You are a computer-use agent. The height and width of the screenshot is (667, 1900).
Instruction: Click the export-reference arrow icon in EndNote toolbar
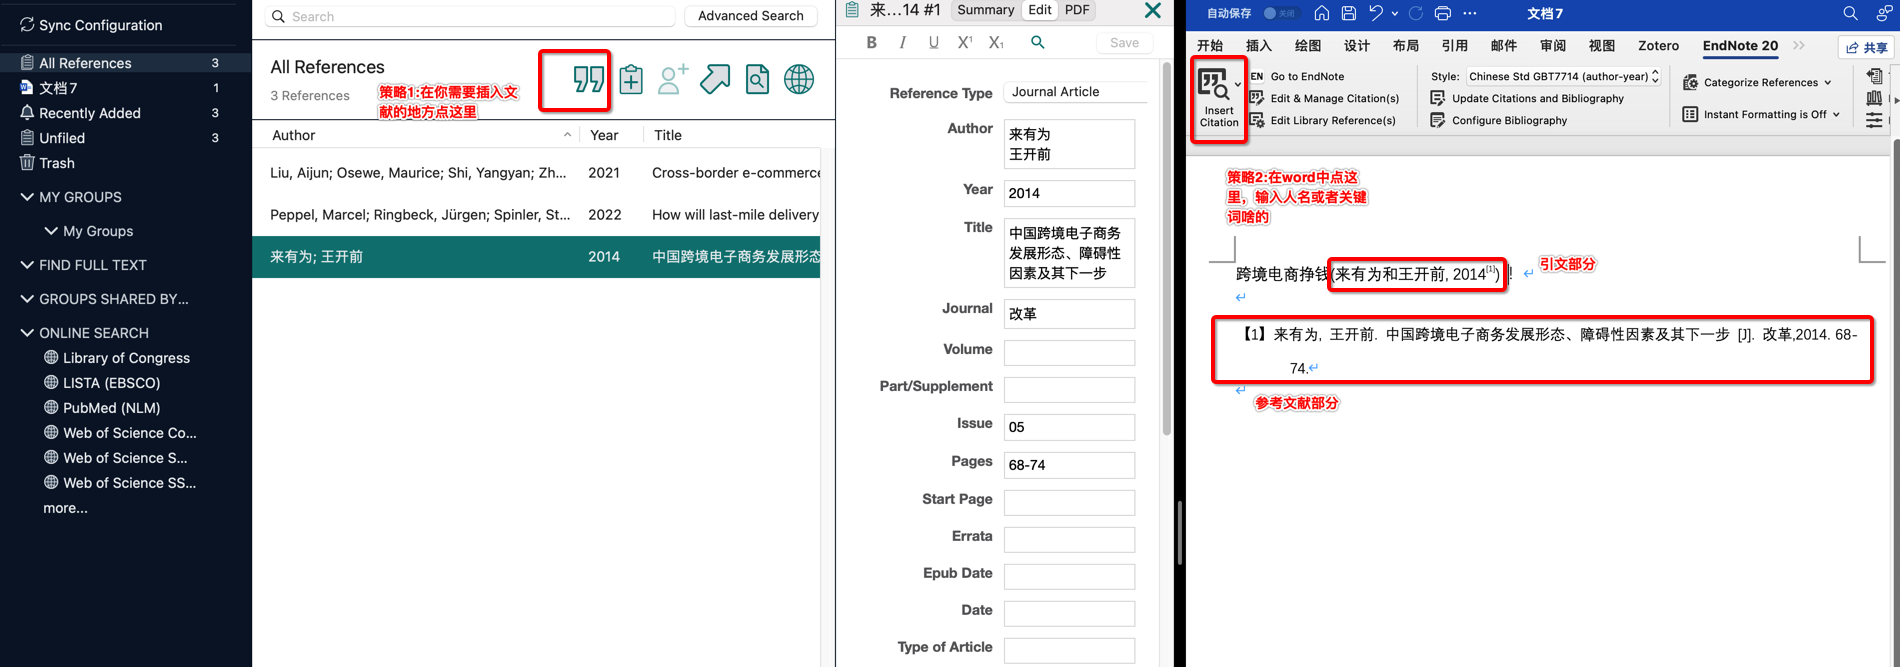(x=715, y=79)
